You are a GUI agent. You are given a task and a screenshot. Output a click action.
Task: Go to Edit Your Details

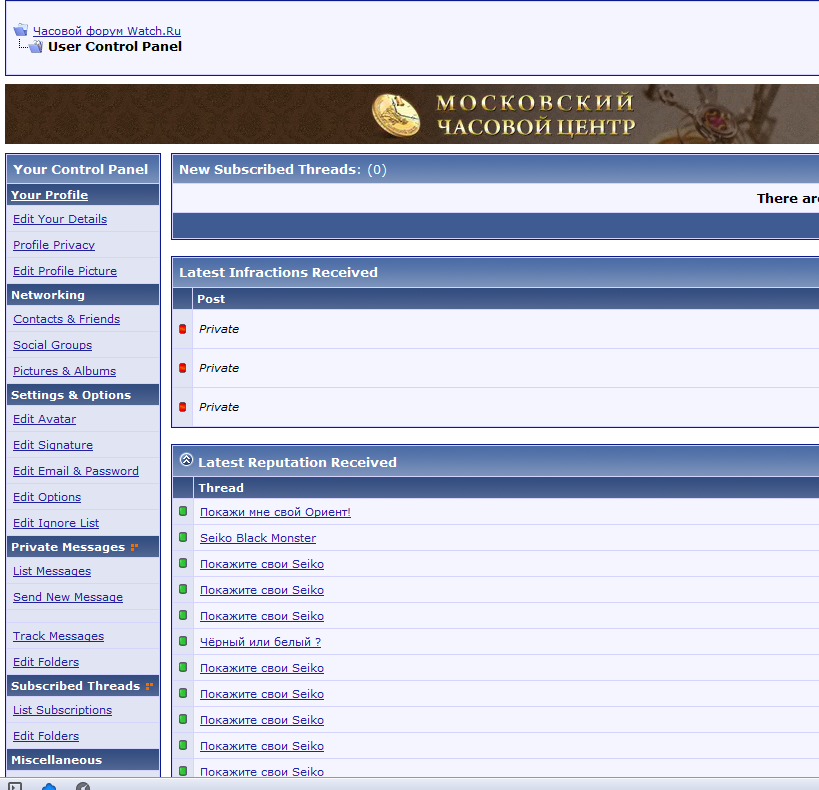pos(60,219)
